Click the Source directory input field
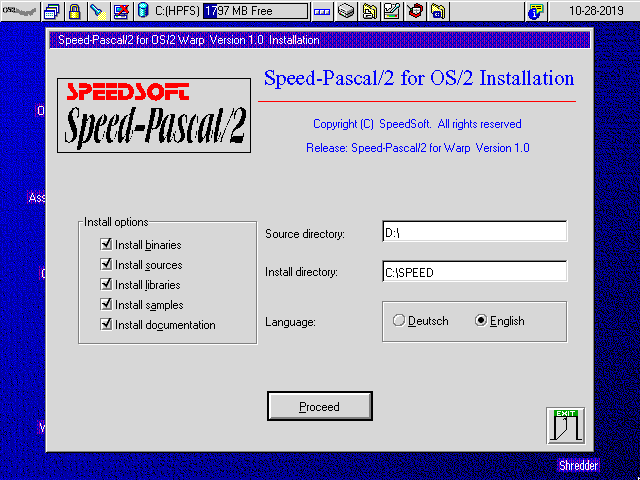 coord(475,231)
